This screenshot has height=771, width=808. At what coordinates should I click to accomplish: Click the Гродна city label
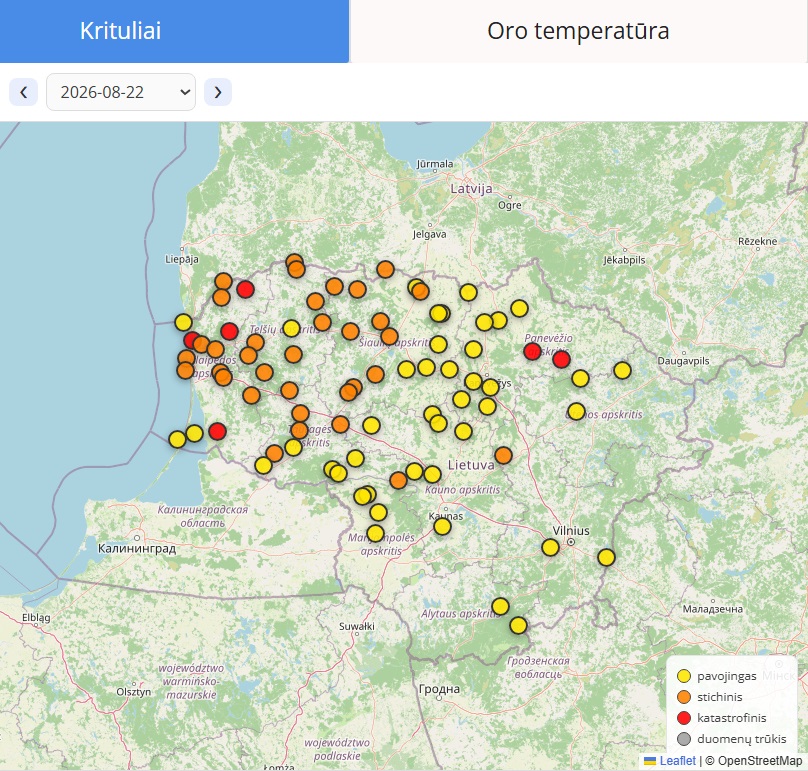(439, 689)
